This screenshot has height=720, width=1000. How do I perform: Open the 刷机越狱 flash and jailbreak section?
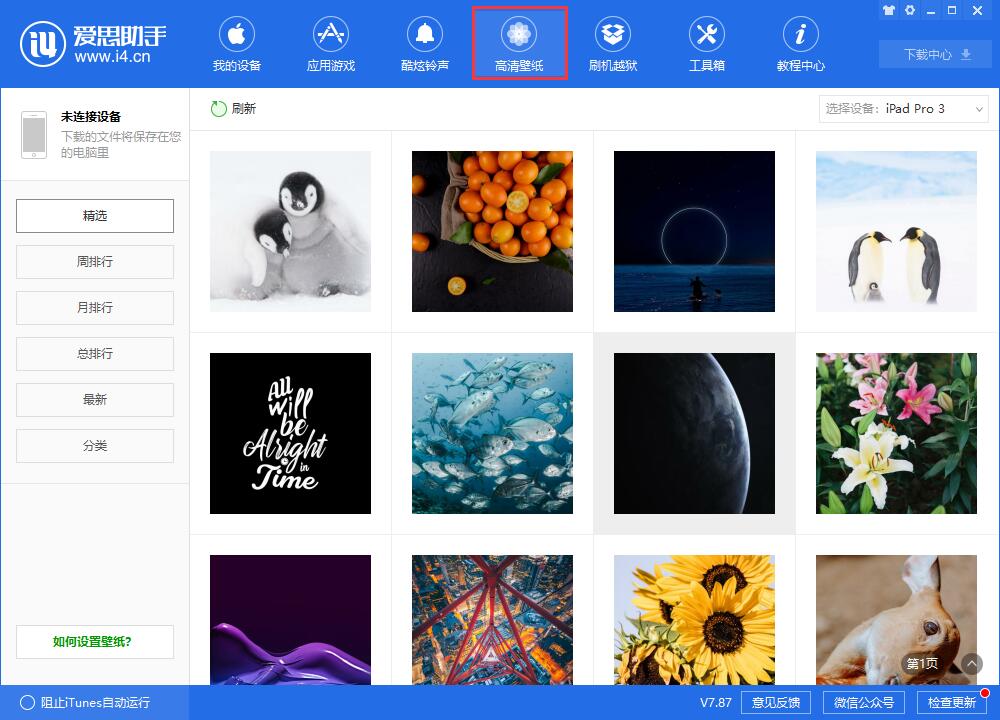tap(613, 45)
